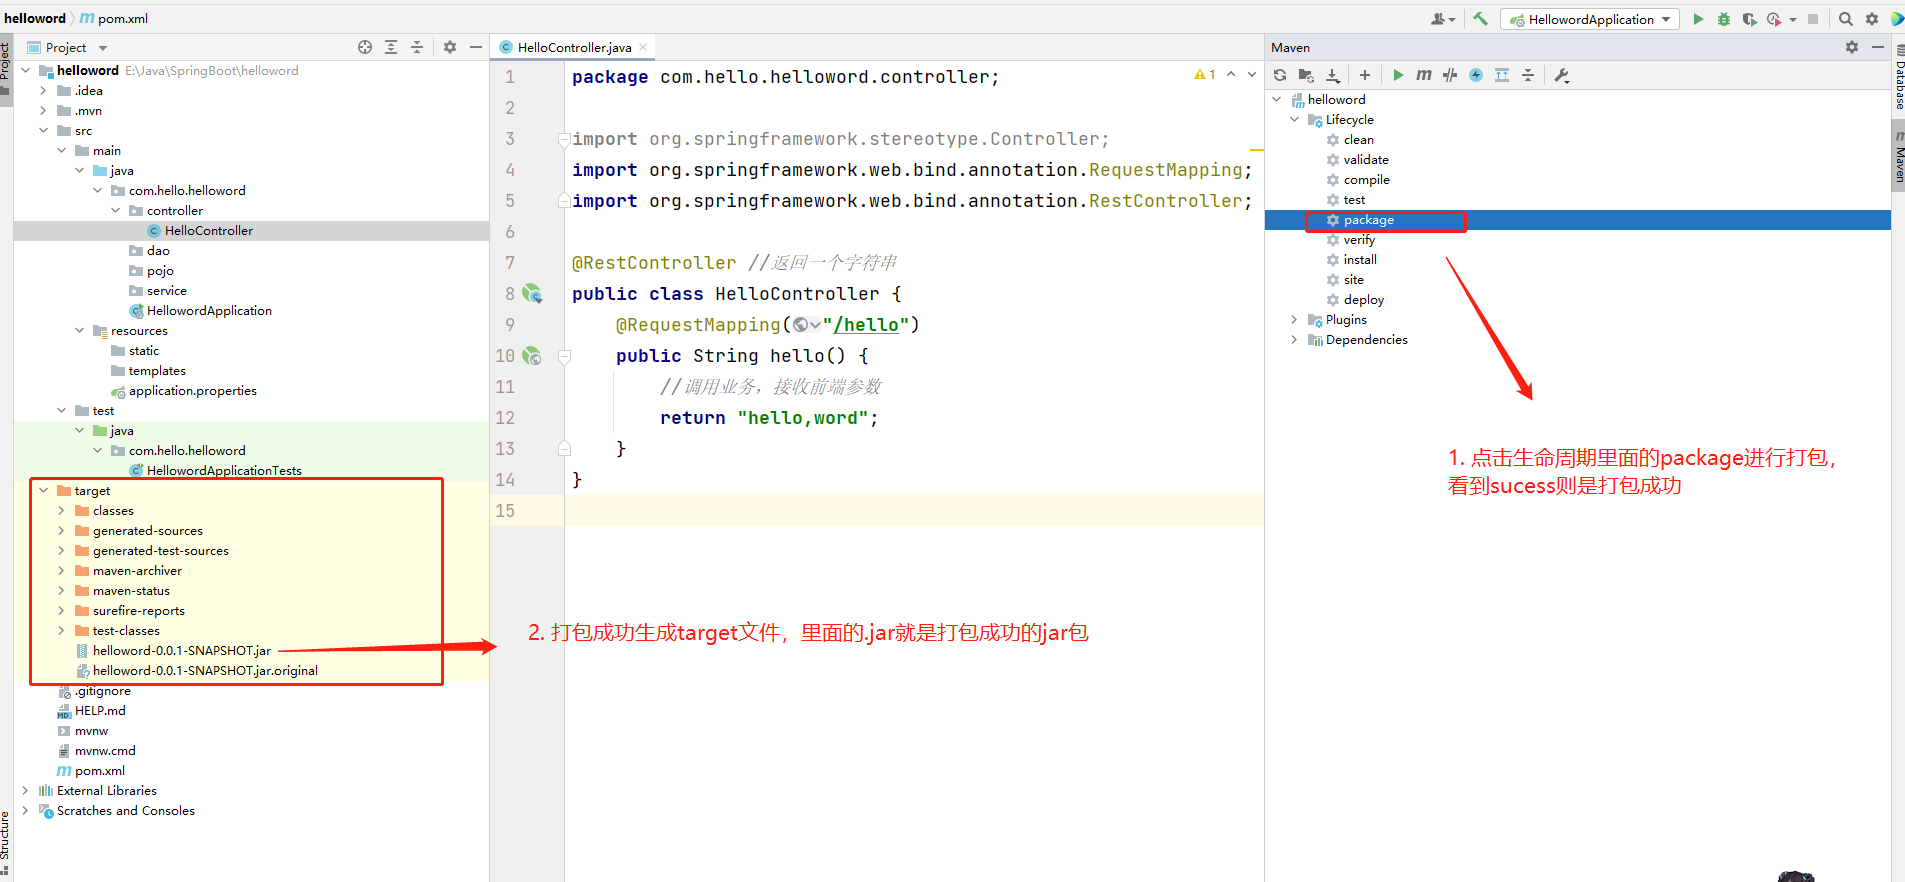
Task: Expand the classes folder
Action: (61, 510)
